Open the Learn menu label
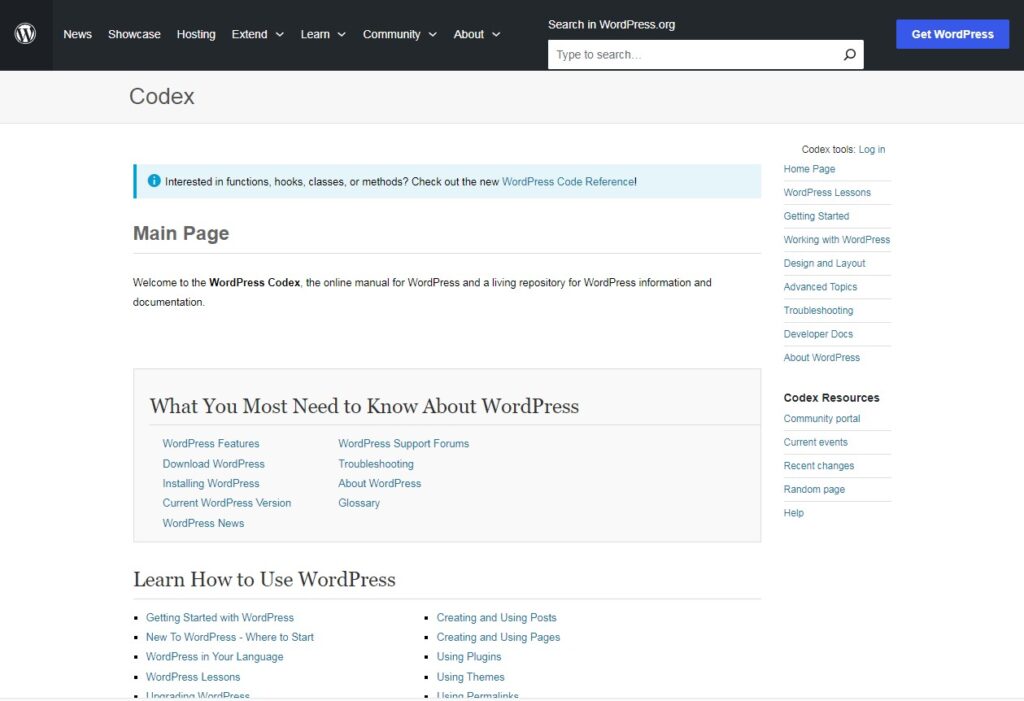The image size is (1024, 701). pyautogui.click(x=315, y=34)
